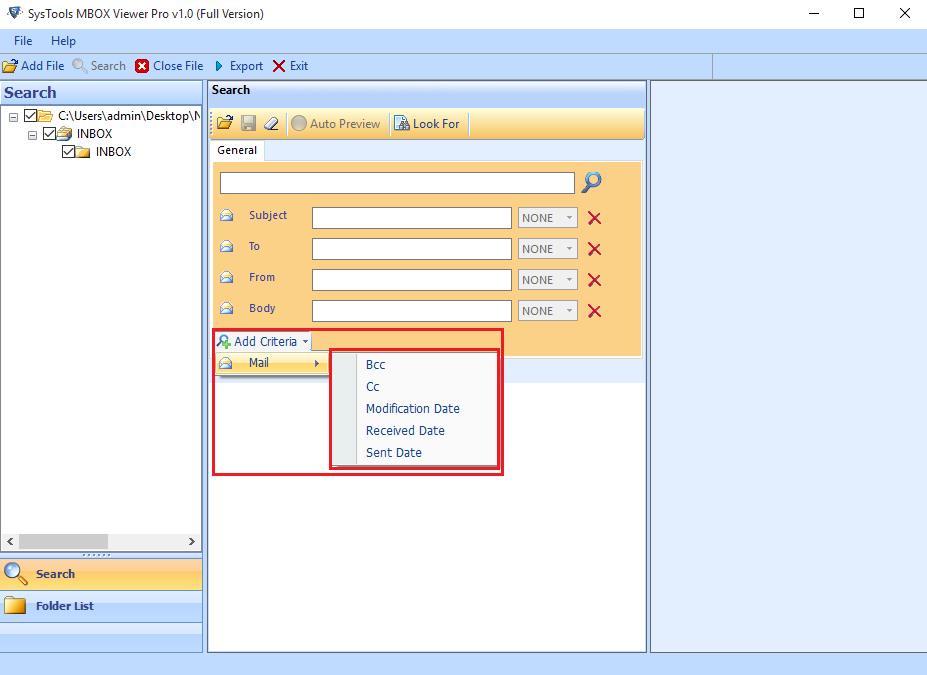The image size is (927, 675).
Task: Click the left scroll arrow of folder tree
Action: (x=10, y=541)
